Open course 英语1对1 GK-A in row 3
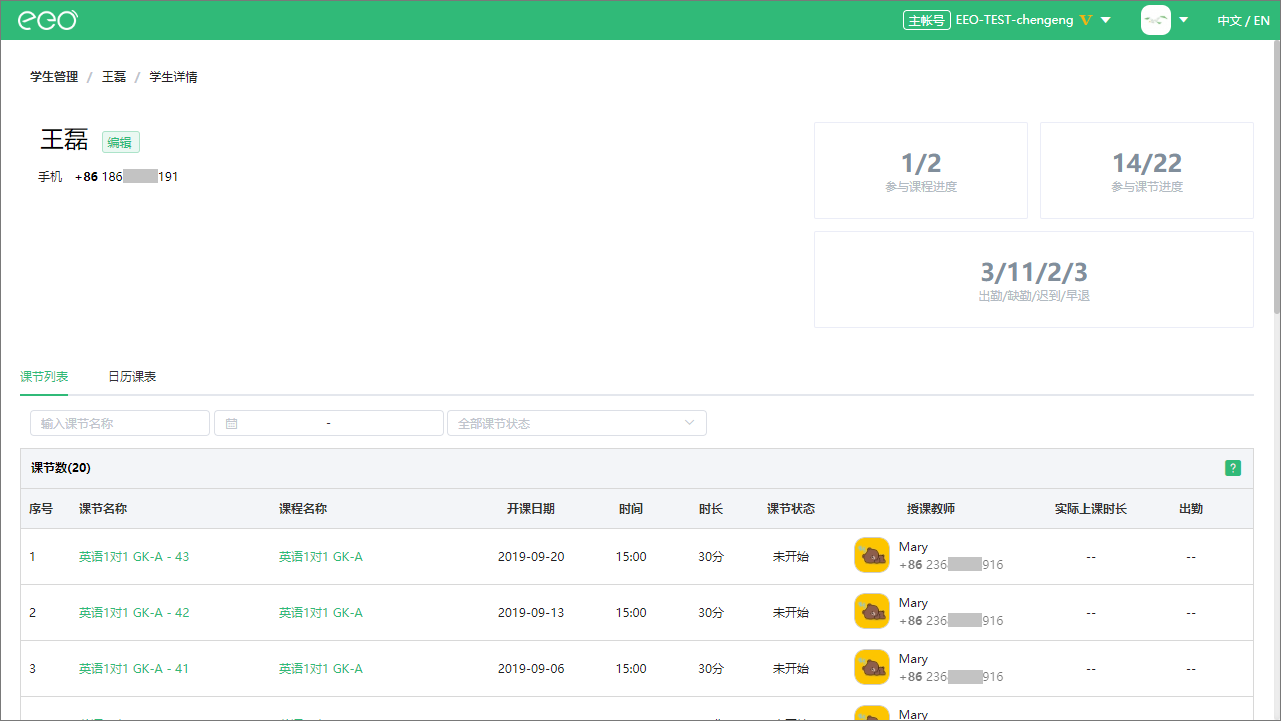This screenshot has height=721, width=1281. pyautogui.click(x=321, y=669)
